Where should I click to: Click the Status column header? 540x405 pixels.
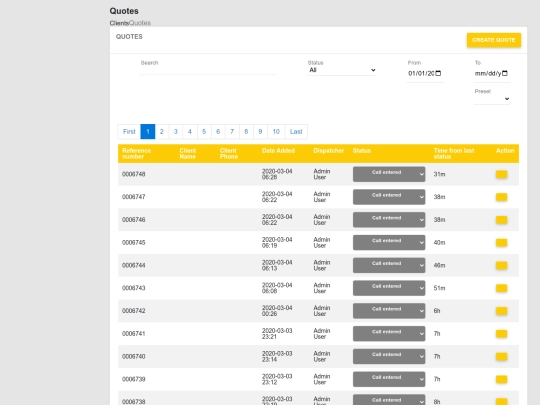tap(362, 151)
